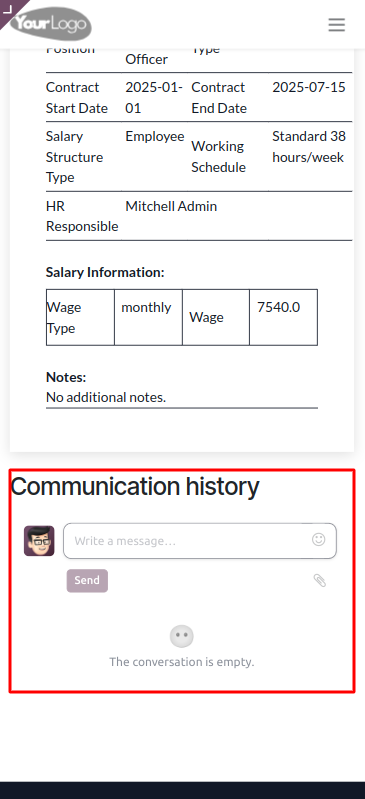Click the No additional notes text
Image resolution: width=365 pixels, height=799 pixels.
click(106, 397)
